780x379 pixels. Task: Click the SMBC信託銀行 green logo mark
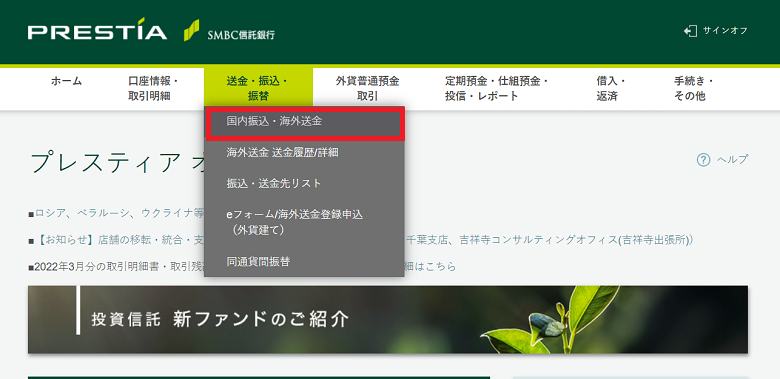point(192,30)
